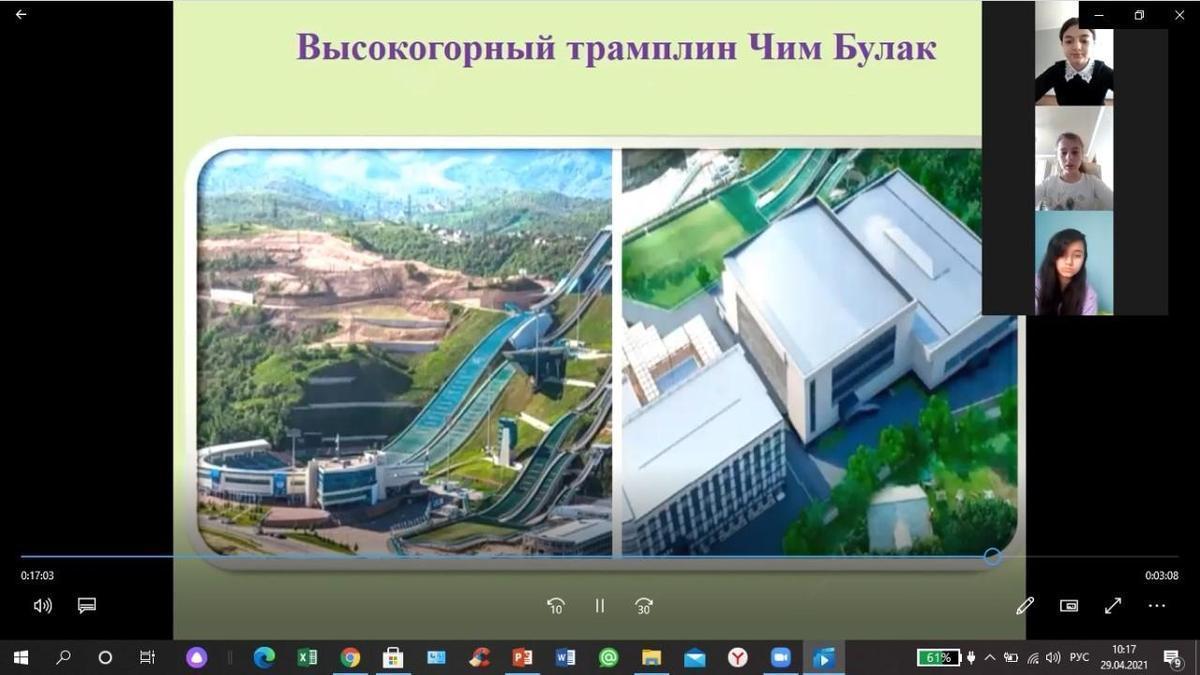
Task: Click the seek bar position handle
Action: pos(992,557)
